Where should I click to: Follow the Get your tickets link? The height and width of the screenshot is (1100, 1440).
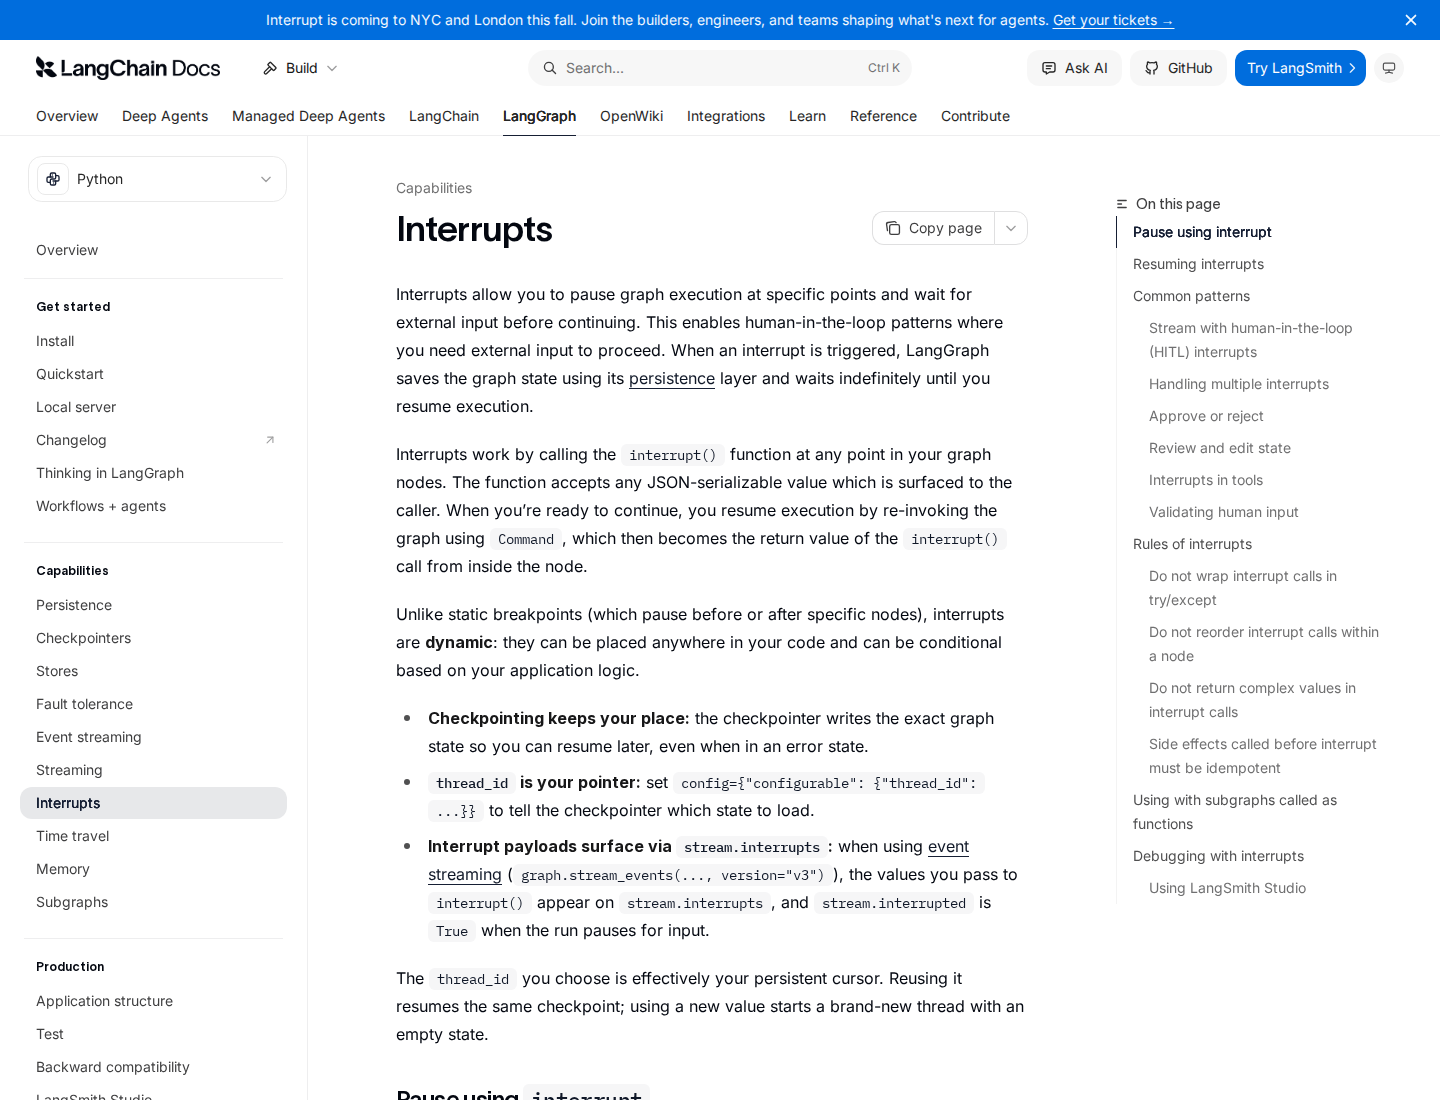(x=1113, y=20)
